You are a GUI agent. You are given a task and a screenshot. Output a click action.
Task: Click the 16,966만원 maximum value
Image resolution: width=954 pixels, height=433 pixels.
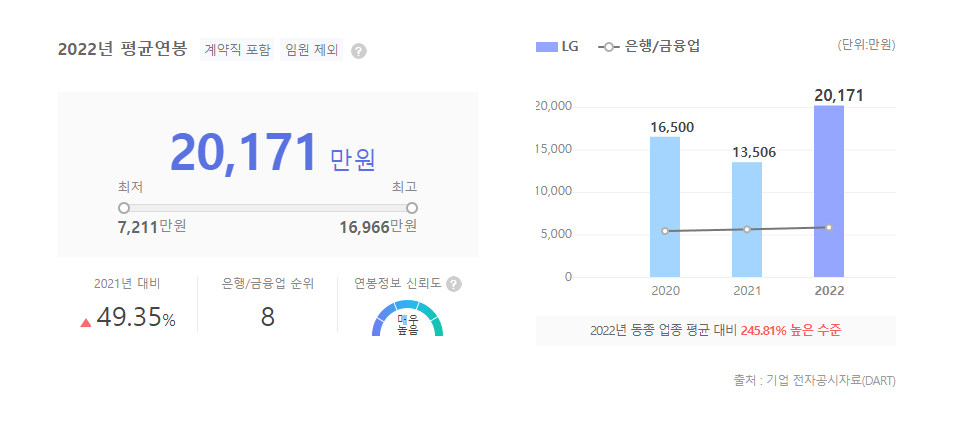[378, 227]
